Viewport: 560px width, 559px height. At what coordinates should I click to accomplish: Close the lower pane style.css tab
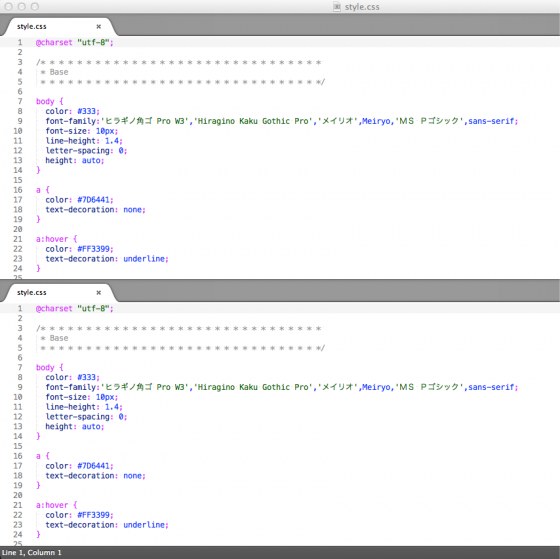point(99,293)
